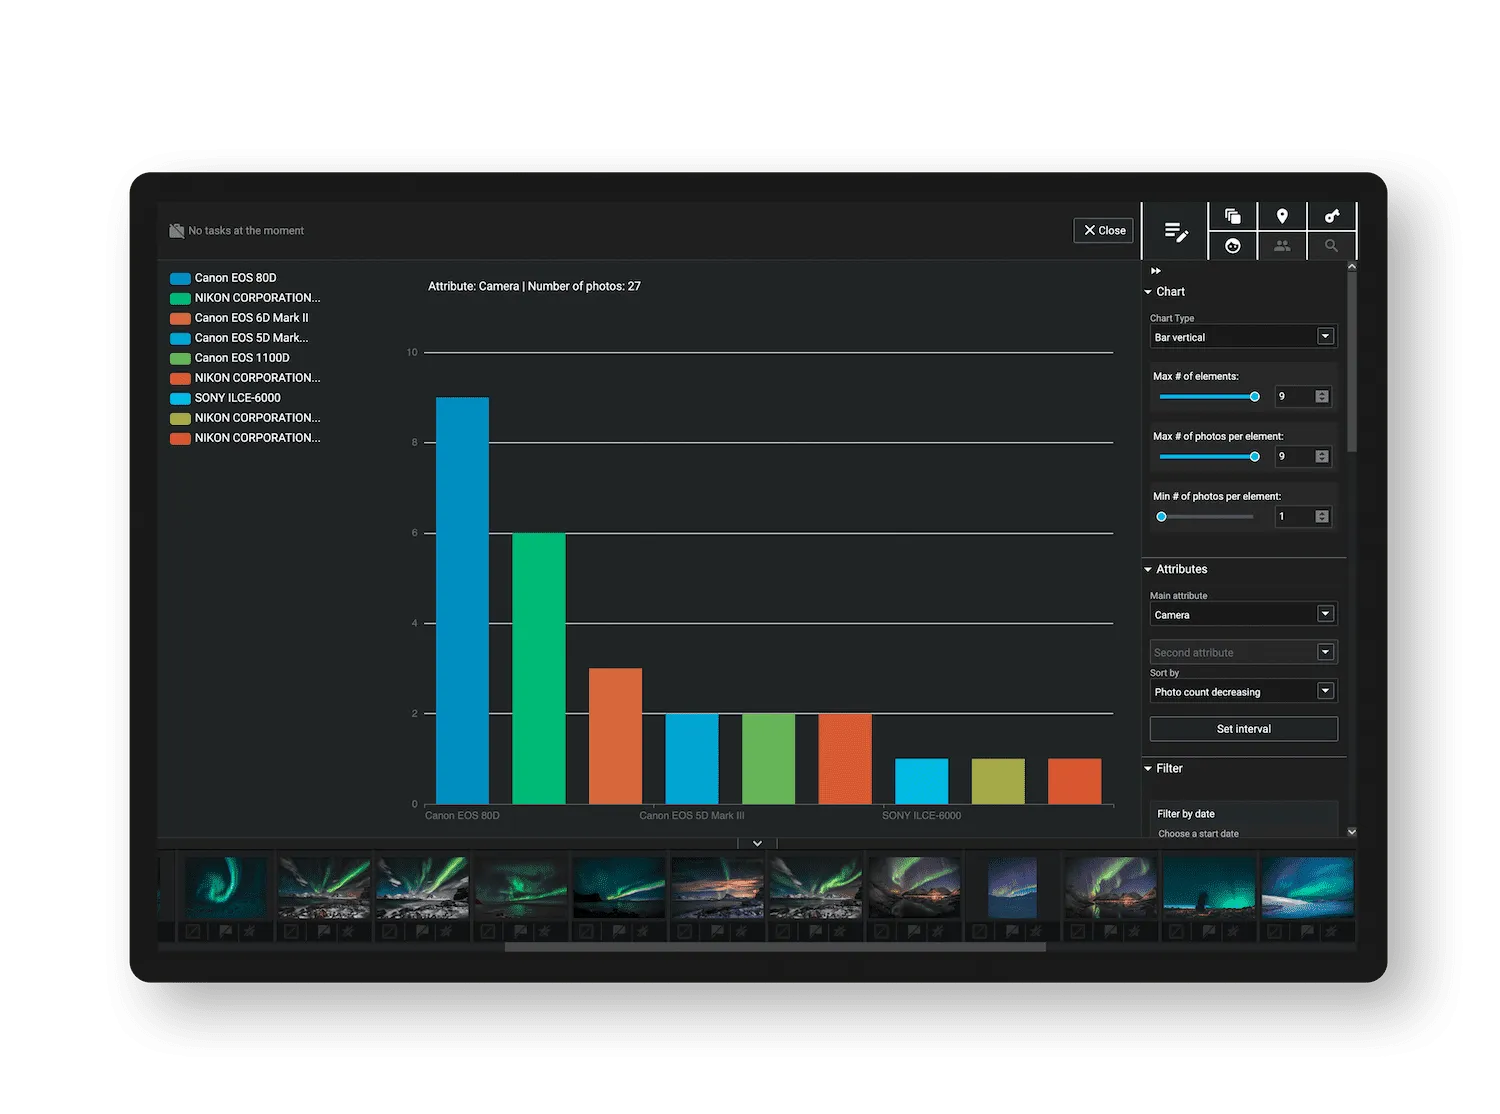The height and width of the screenshot is (1114, 1500).
Task: Open the Sort by dropdown
Action: coord(1243,691)
